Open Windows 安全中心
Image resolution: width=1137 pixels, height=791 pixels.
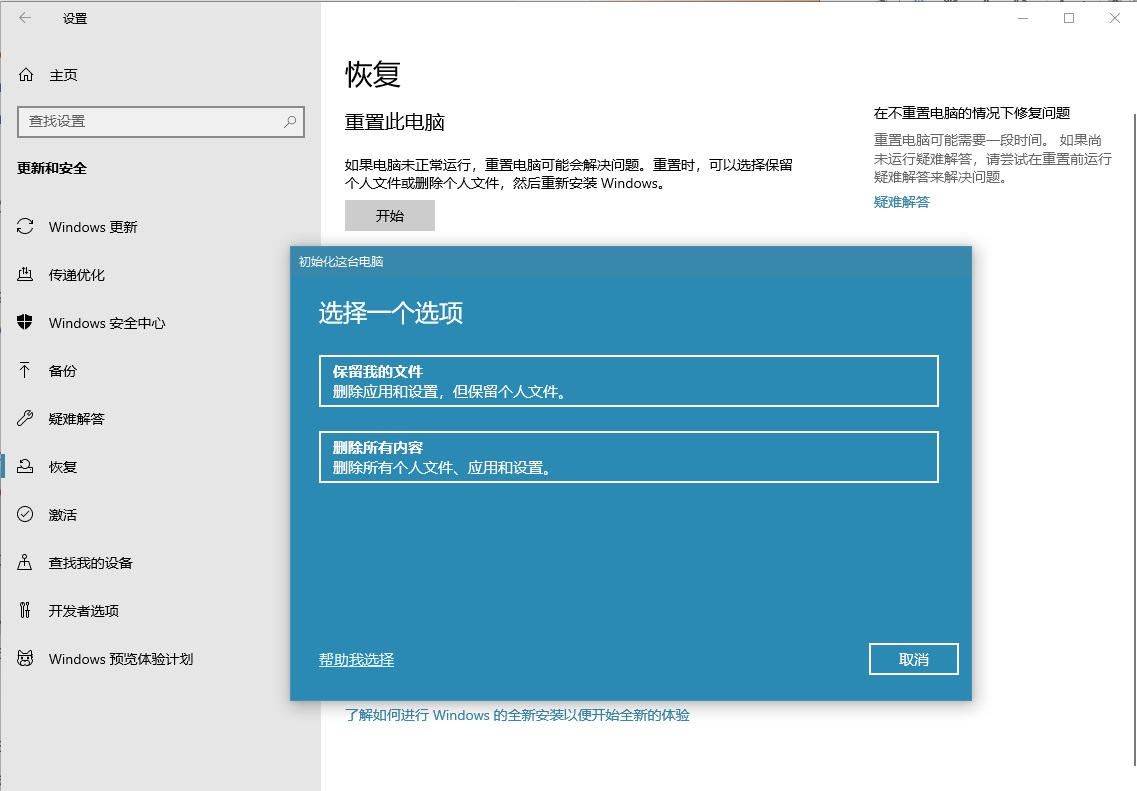(x=104, y=323)
